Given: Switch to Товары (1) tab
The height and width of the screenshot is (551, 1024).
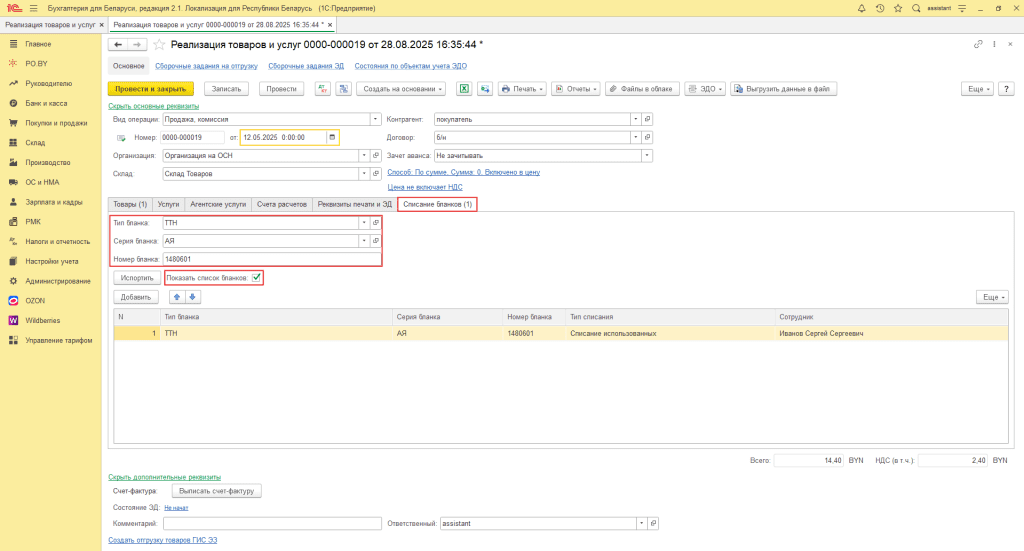Looking at the screenshot, I should [x=130, y=204].
